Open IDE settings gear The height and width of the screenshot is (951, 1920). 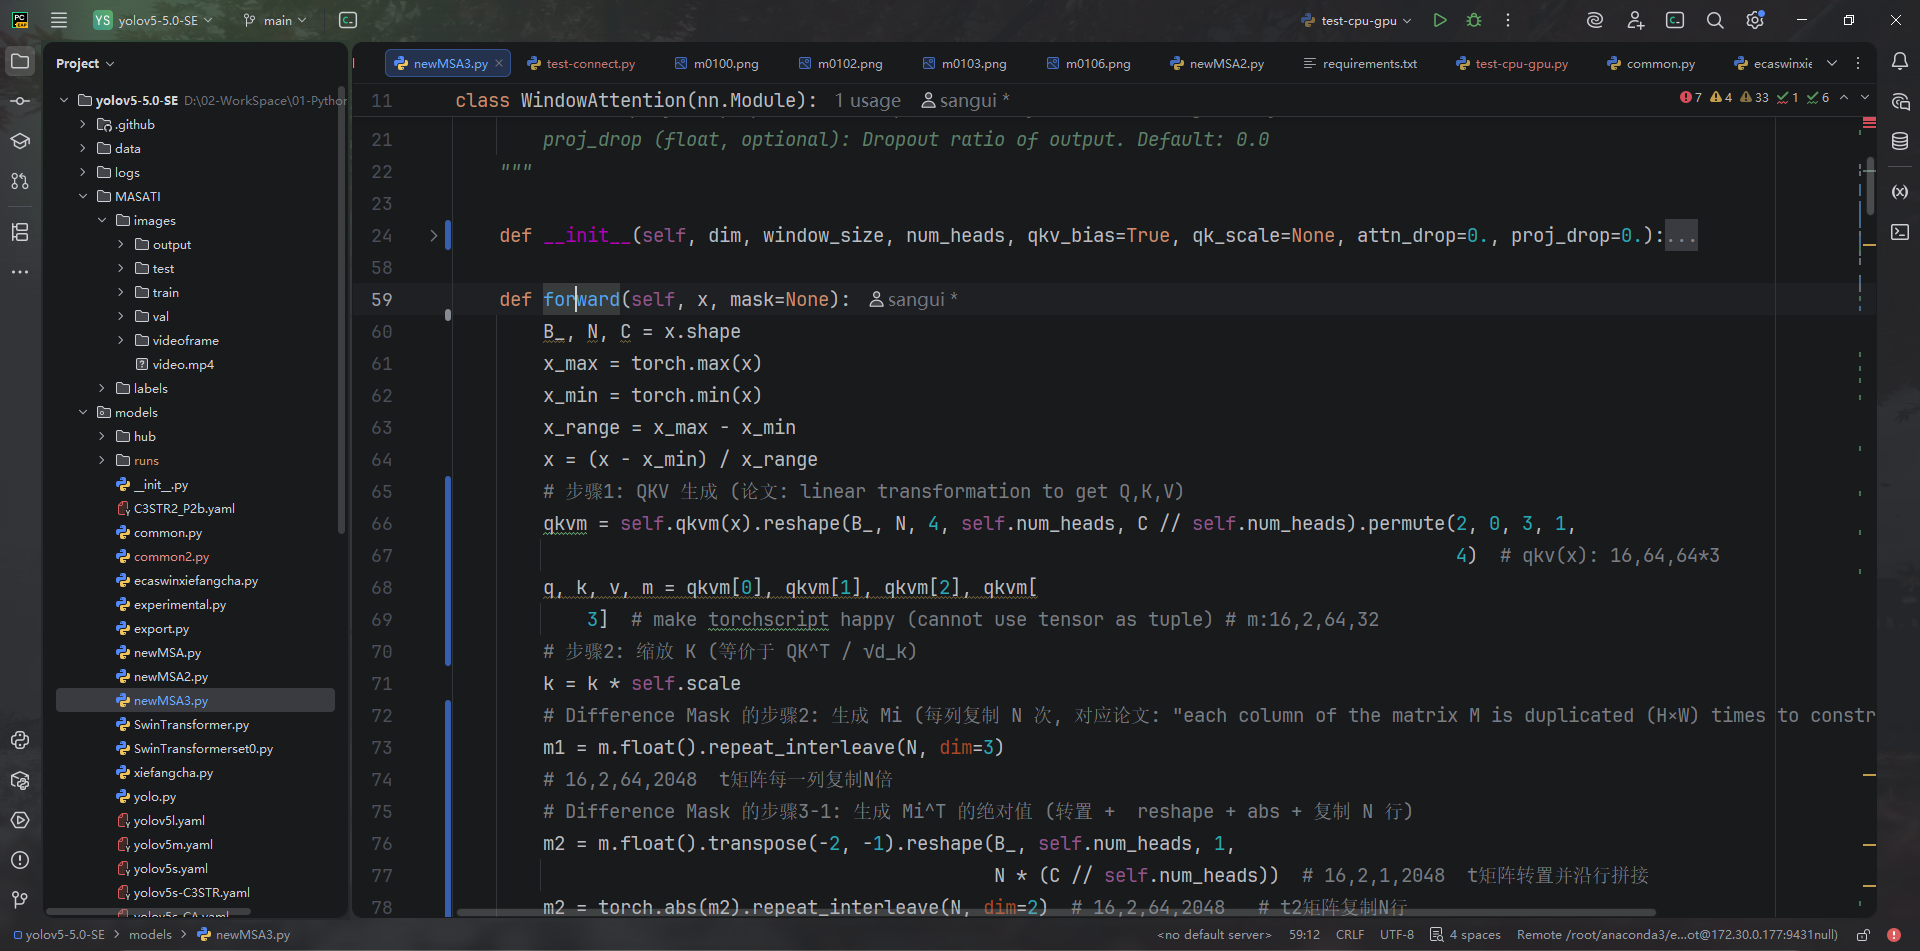pos(1754,20)
